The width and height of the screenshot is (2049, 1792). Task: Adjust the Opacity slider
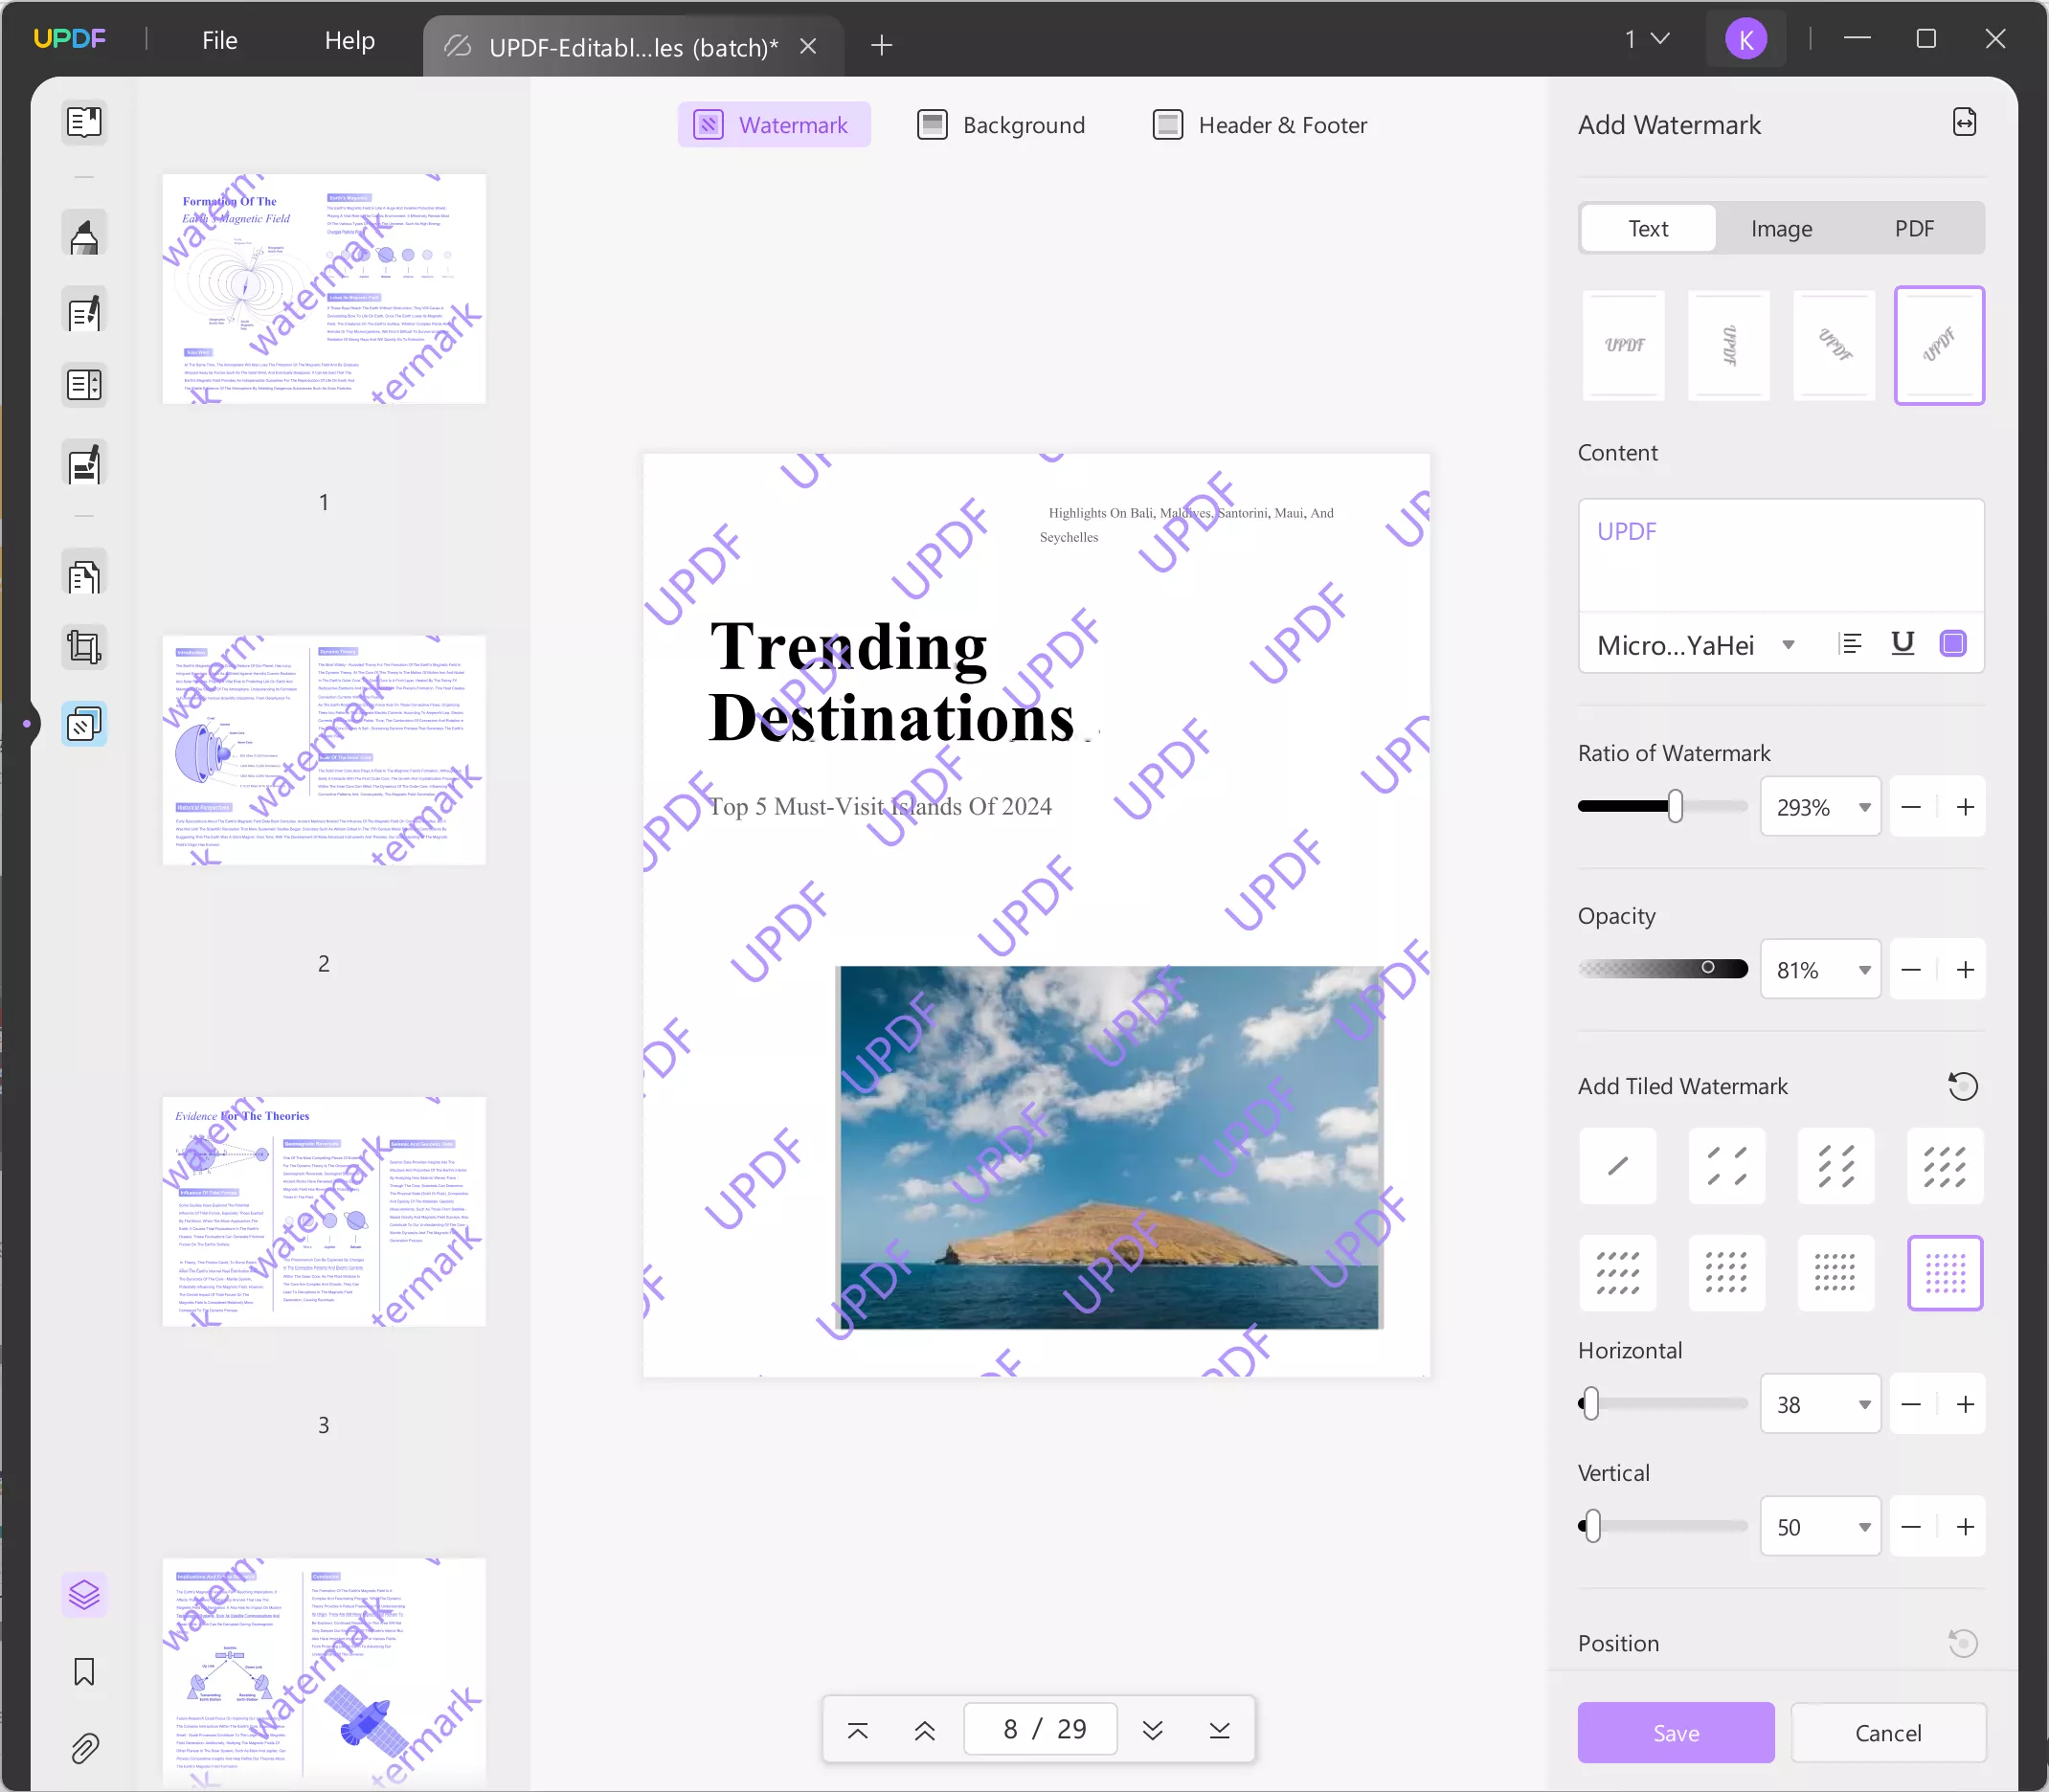tap(1662, 968)
